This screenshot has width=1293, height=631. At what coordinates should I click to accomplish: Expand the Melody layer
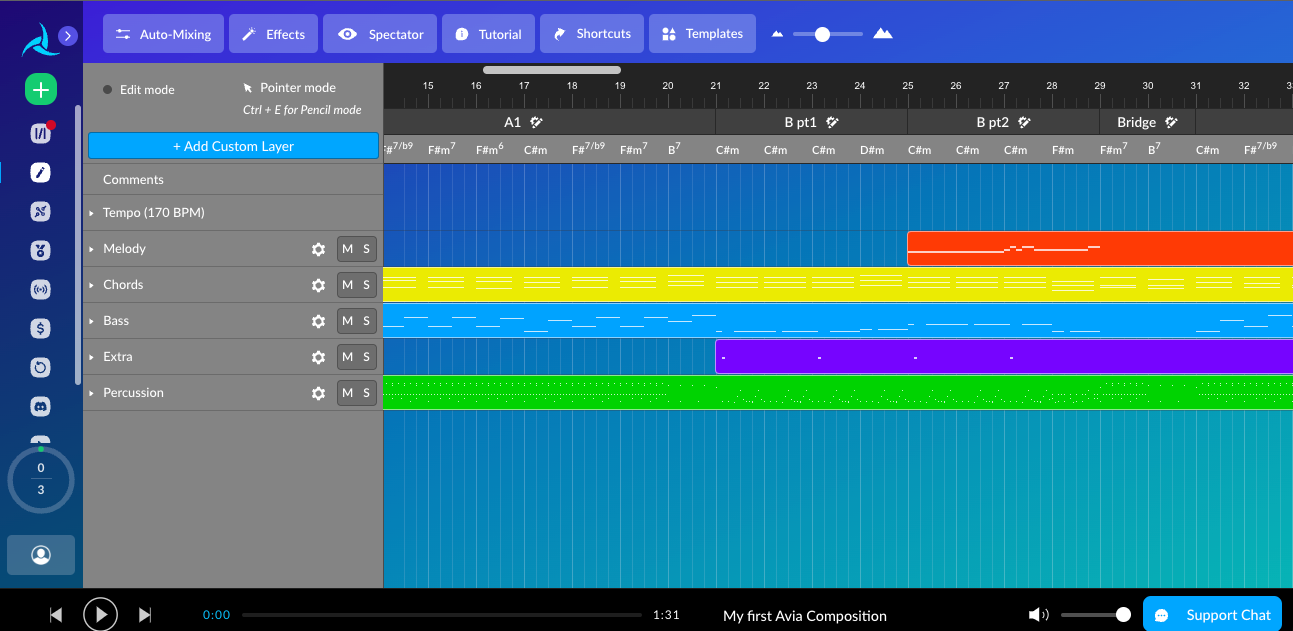(x=92, y=249)
